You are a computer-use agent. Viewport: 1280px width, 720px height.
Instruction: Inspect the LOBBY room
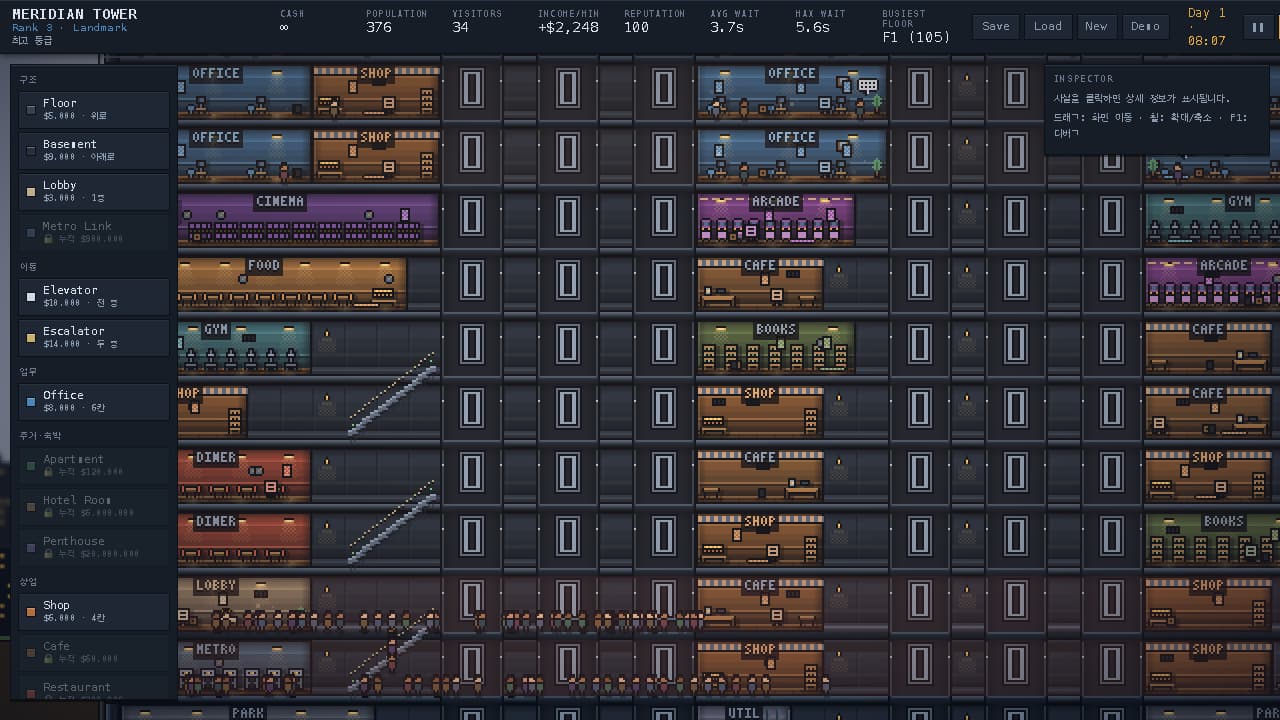(x=244, y=603)
